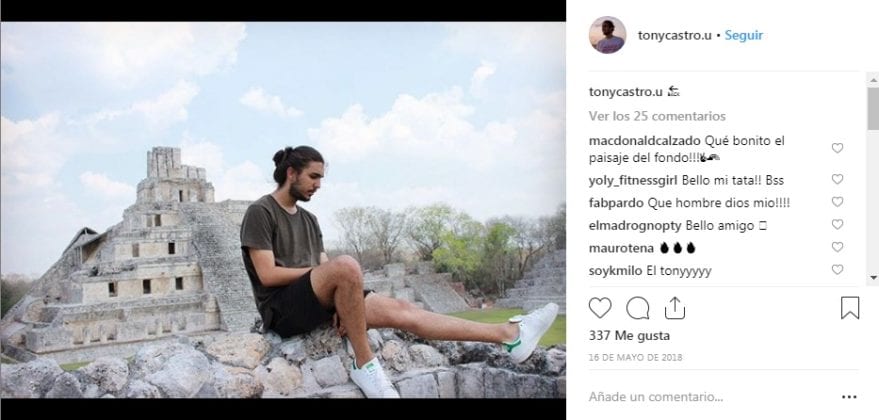Follow tonycastro.u with Seguir
Screen dimensions: 879x420
(x=743, y=35)
